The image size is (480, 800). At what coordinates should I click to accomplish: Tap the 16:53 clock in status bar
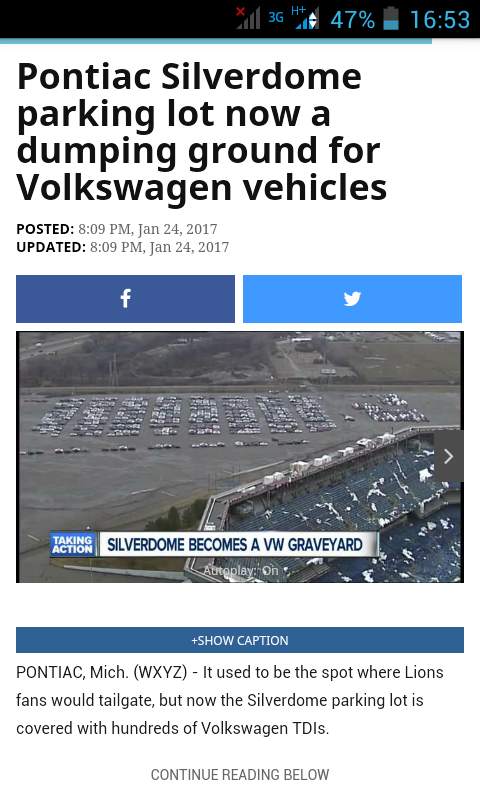tap(440, 20)
